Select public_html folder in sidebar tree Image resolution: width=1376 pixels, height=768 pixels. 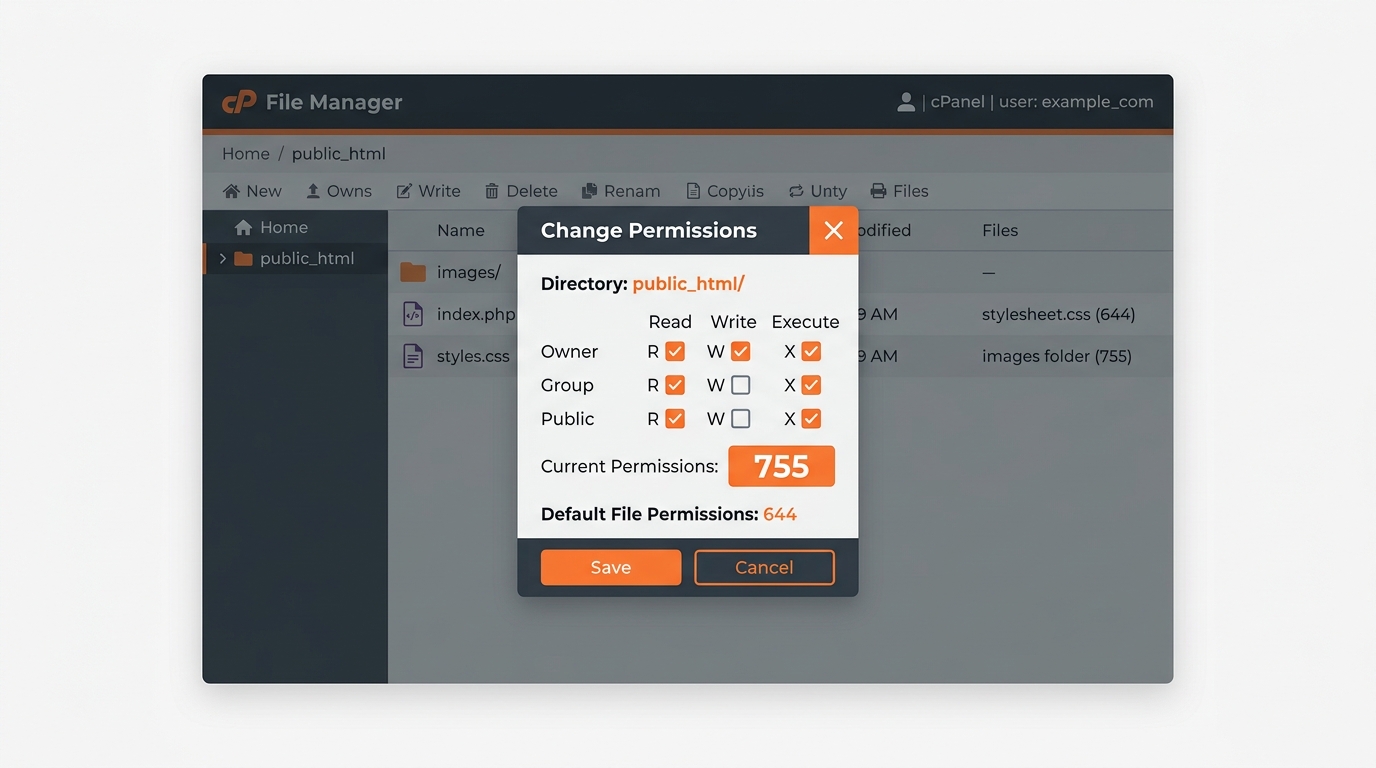295,258
